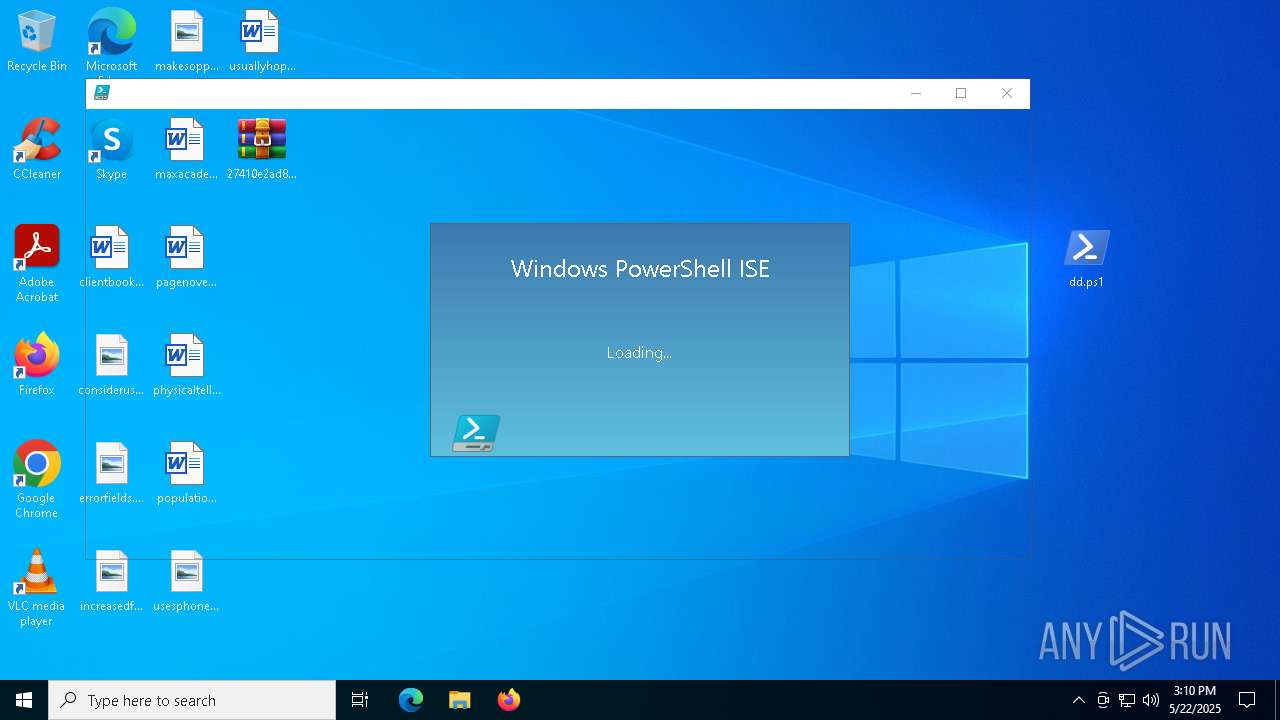Select the pagenove Word document
This screenshot has height=720, width=1280.
[x=186, y=256]
